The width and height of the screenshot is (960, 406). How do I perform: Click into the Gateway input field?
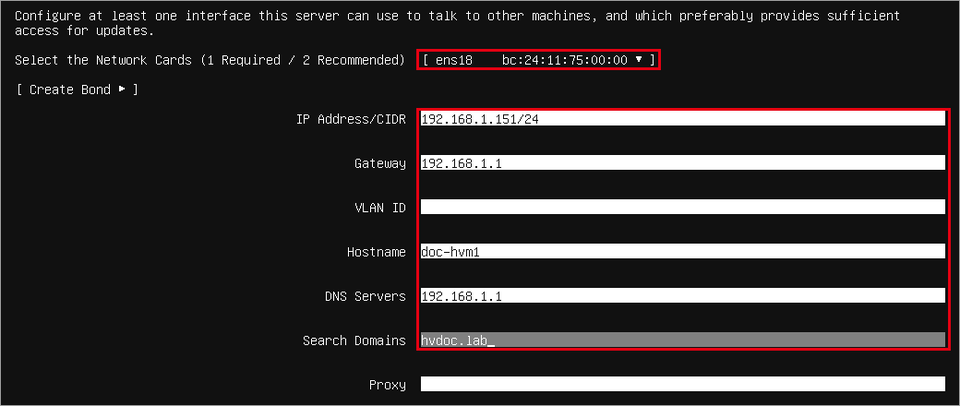(x=683, y=163)
